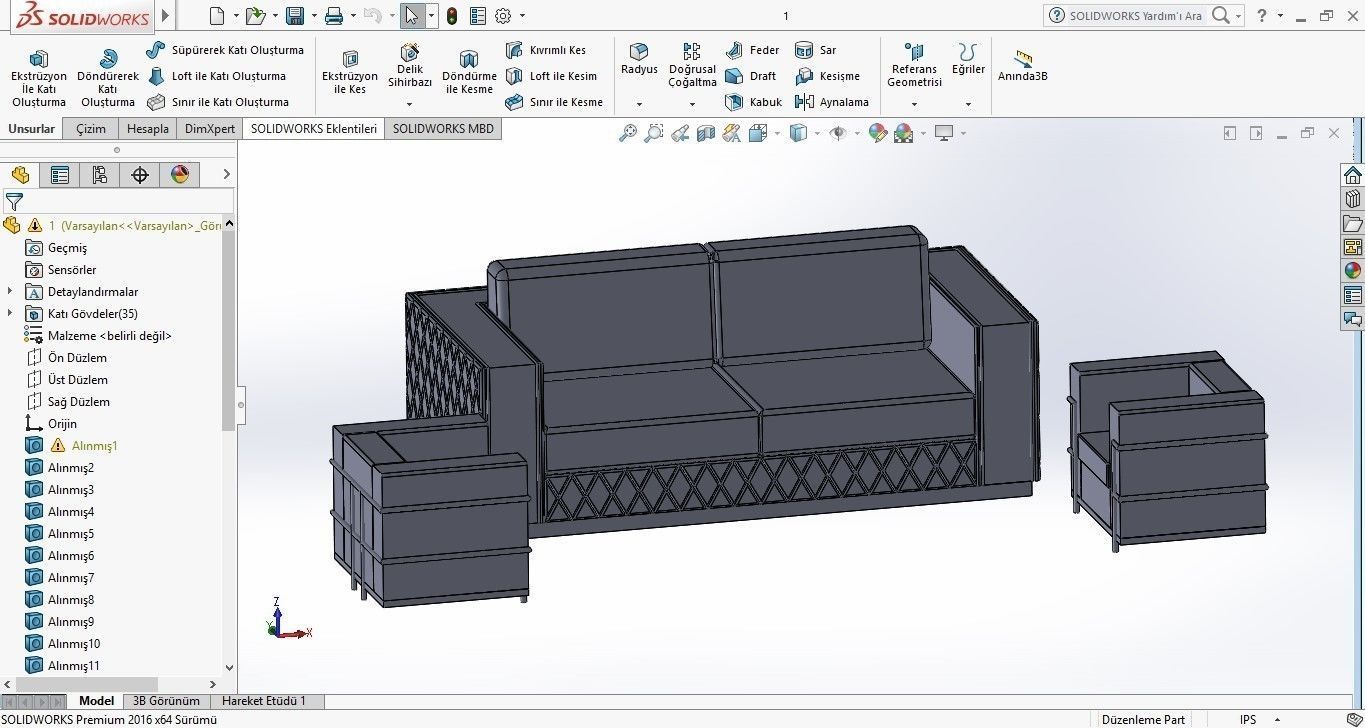Click Ekstrüzyon ile Kes tool
Viewport: 1365px width, 728px height.
tap(350, 72)
